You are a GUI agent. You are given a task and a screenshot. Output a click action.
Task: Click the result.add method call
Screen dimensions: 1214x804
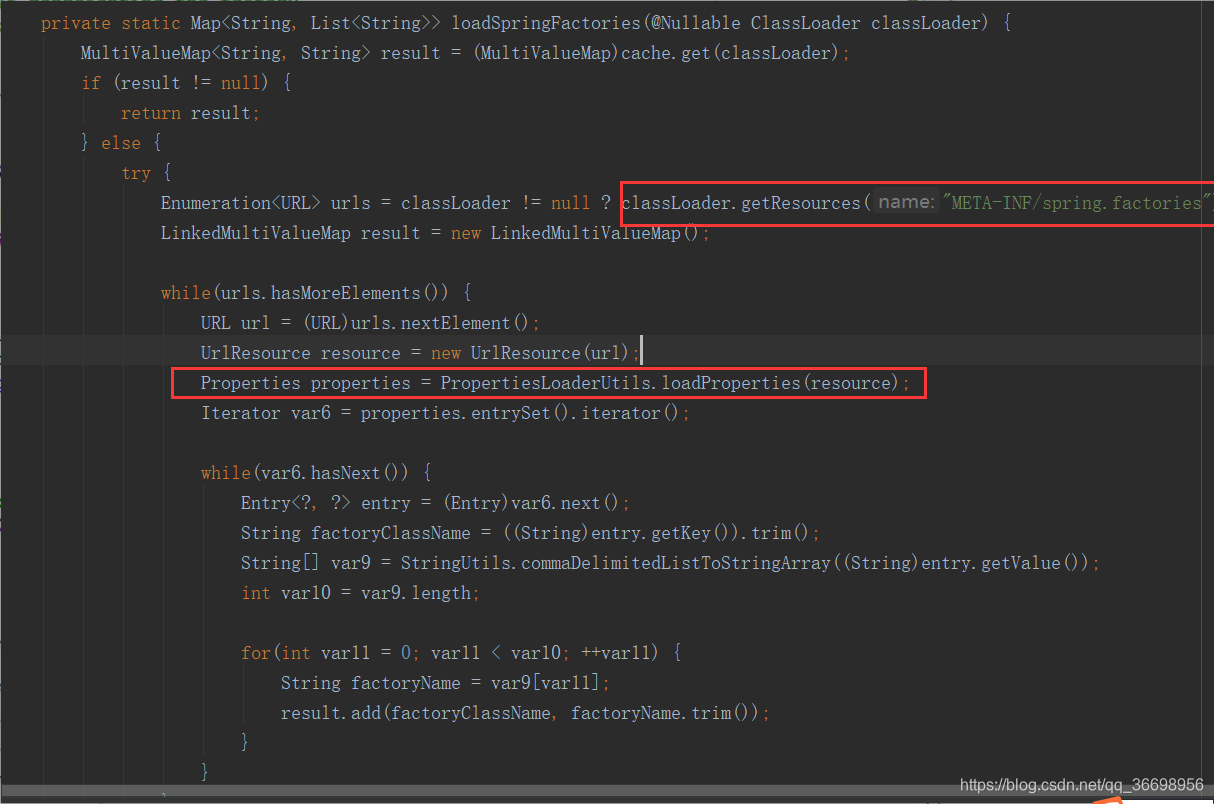331,713
